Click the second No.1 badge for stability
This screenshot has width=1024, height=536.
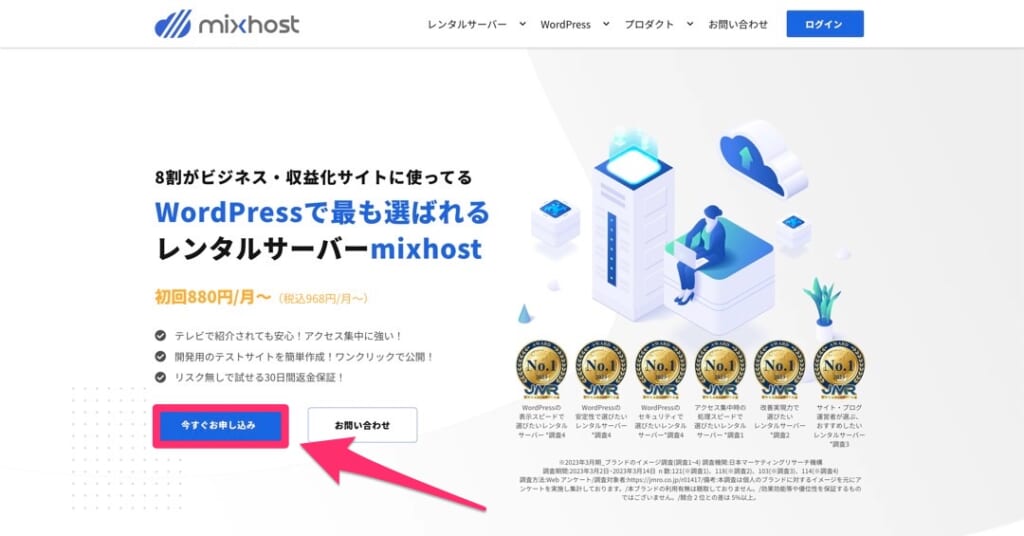[x=601, y=368]
